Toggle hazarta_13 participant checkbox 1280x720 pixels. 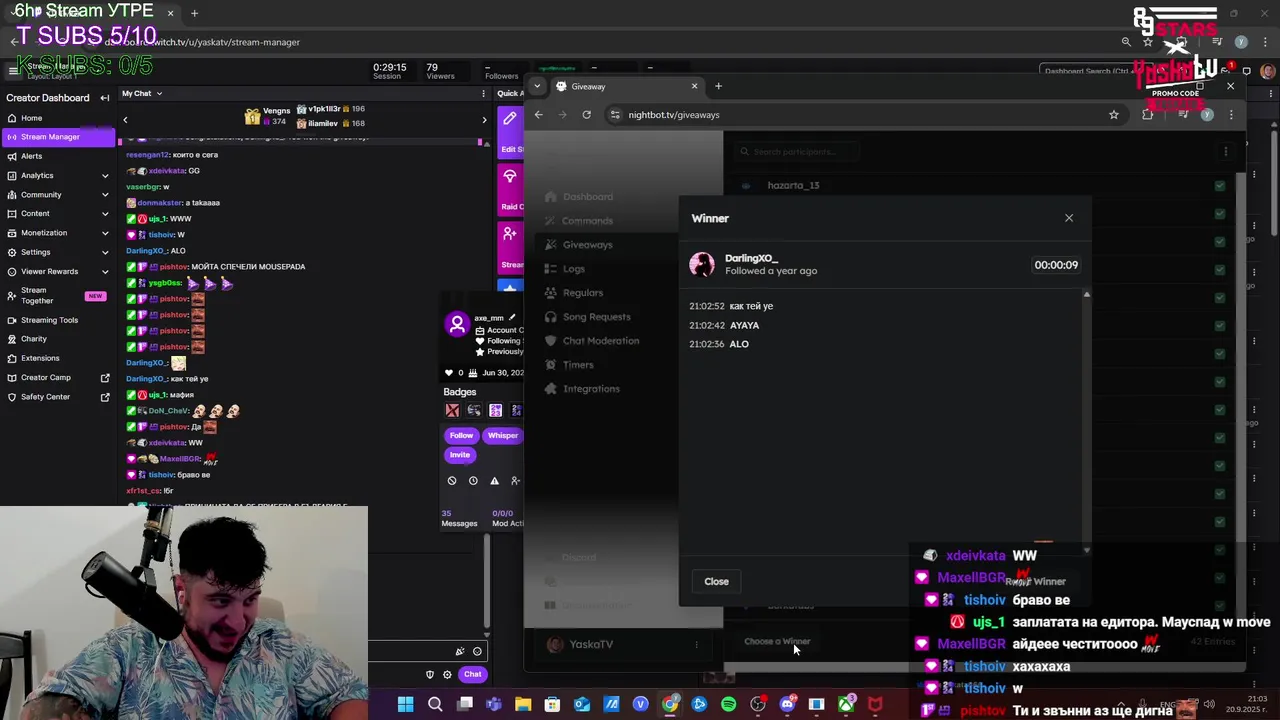click(1220, 186)
